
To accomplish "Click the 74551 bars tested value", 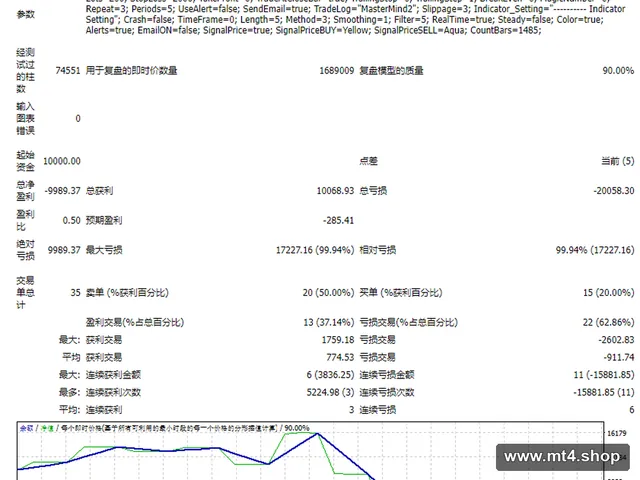I will click(x=68, y=71).
